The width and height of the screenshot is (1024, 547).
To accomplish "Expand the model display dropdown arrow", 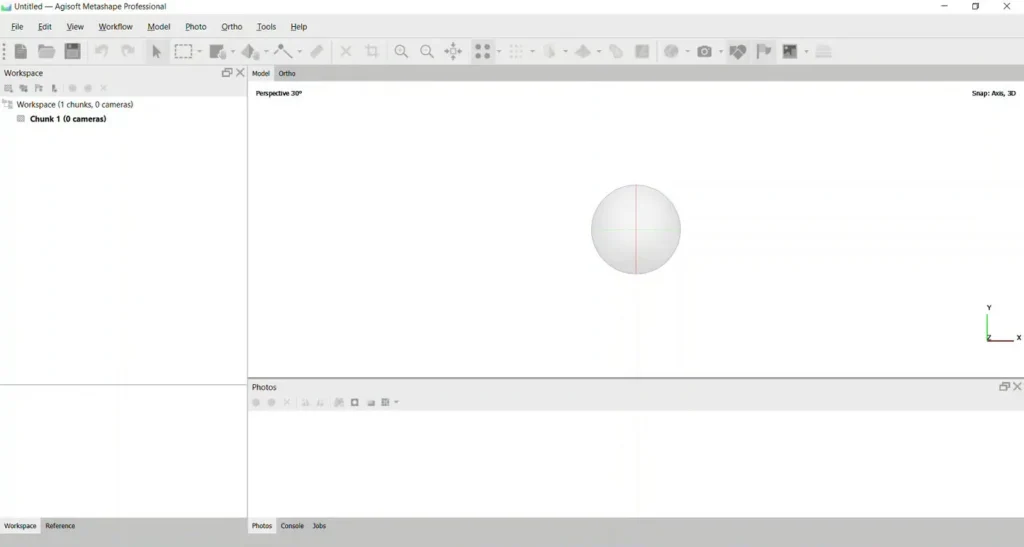I will pos(566,52).
